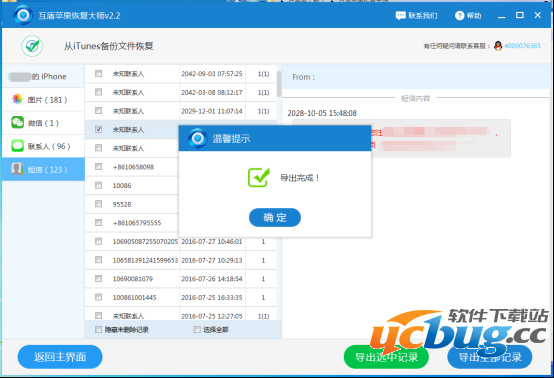Screen dimensions: 554x378
Task: Check the box for 2042-09-03 07:57:25 row
Action: point(99,73)
